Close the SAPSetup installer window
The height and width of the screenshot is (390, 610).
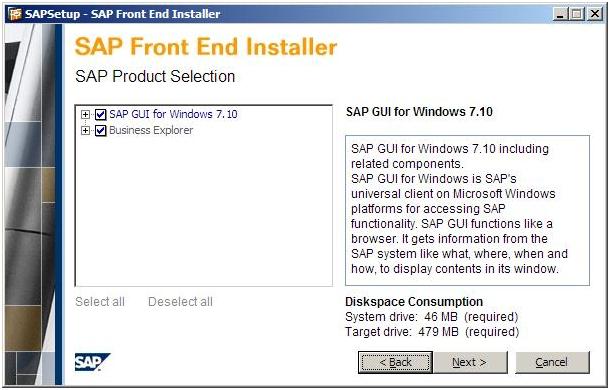click(594, 14)
